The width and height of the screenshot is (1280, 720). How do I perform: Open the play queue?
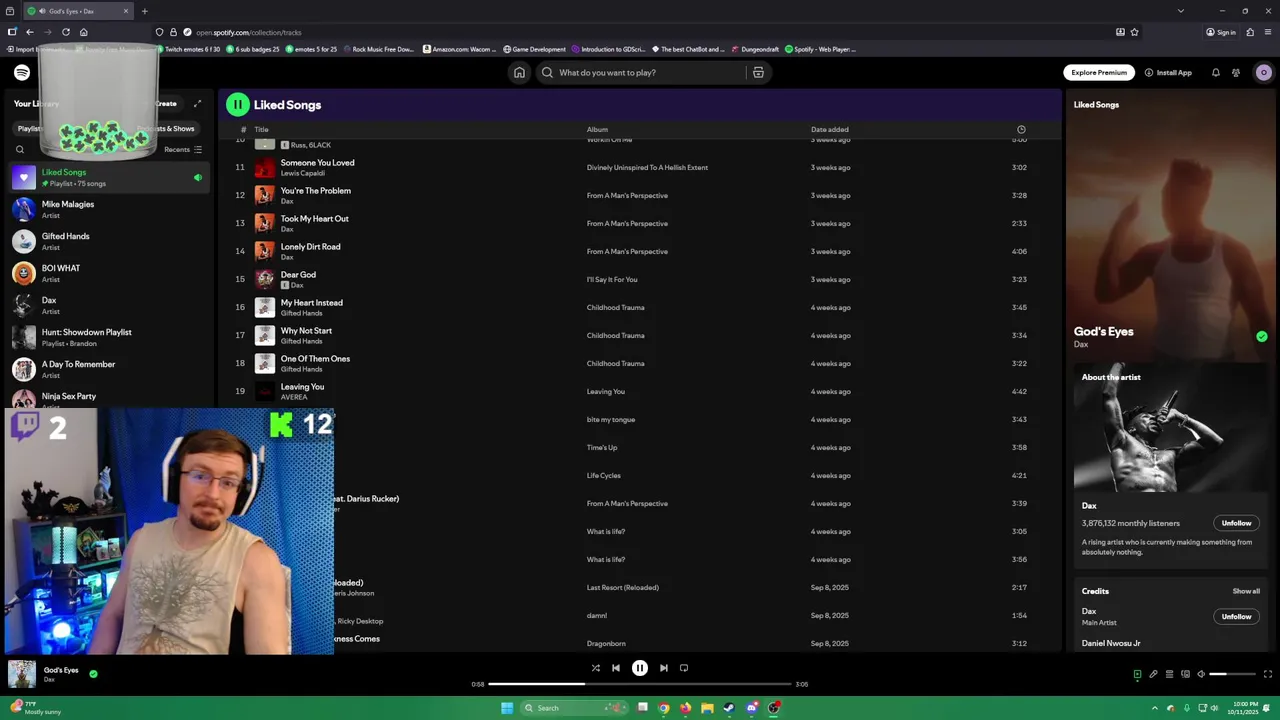tap(1169, 674)
